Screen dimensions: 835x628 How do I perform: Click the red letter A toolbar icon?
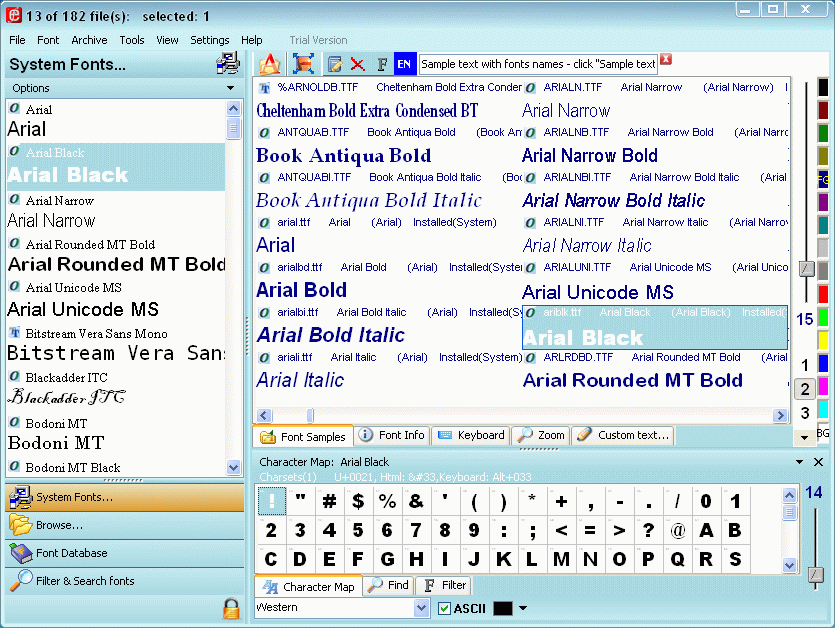point(270,63)
